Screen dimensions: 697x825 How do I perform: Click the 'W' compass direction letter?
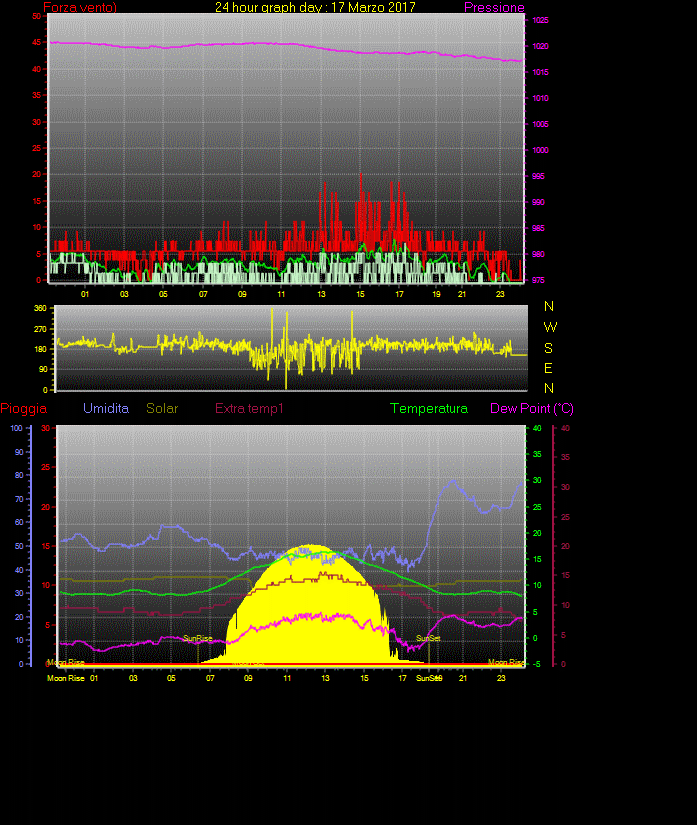pyautogui.click(x=550, y=327)
